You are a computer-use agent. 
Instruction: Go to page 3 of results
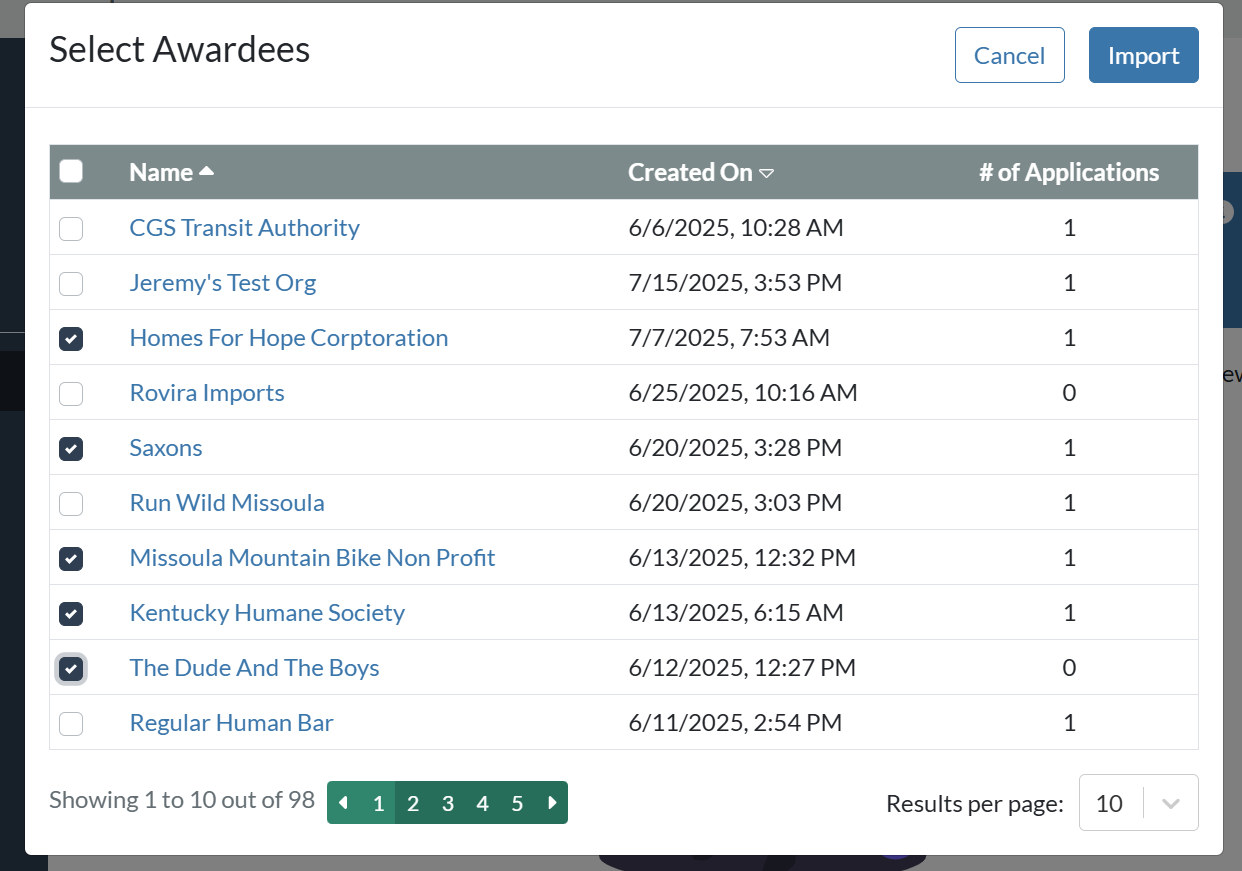(448, 803)
